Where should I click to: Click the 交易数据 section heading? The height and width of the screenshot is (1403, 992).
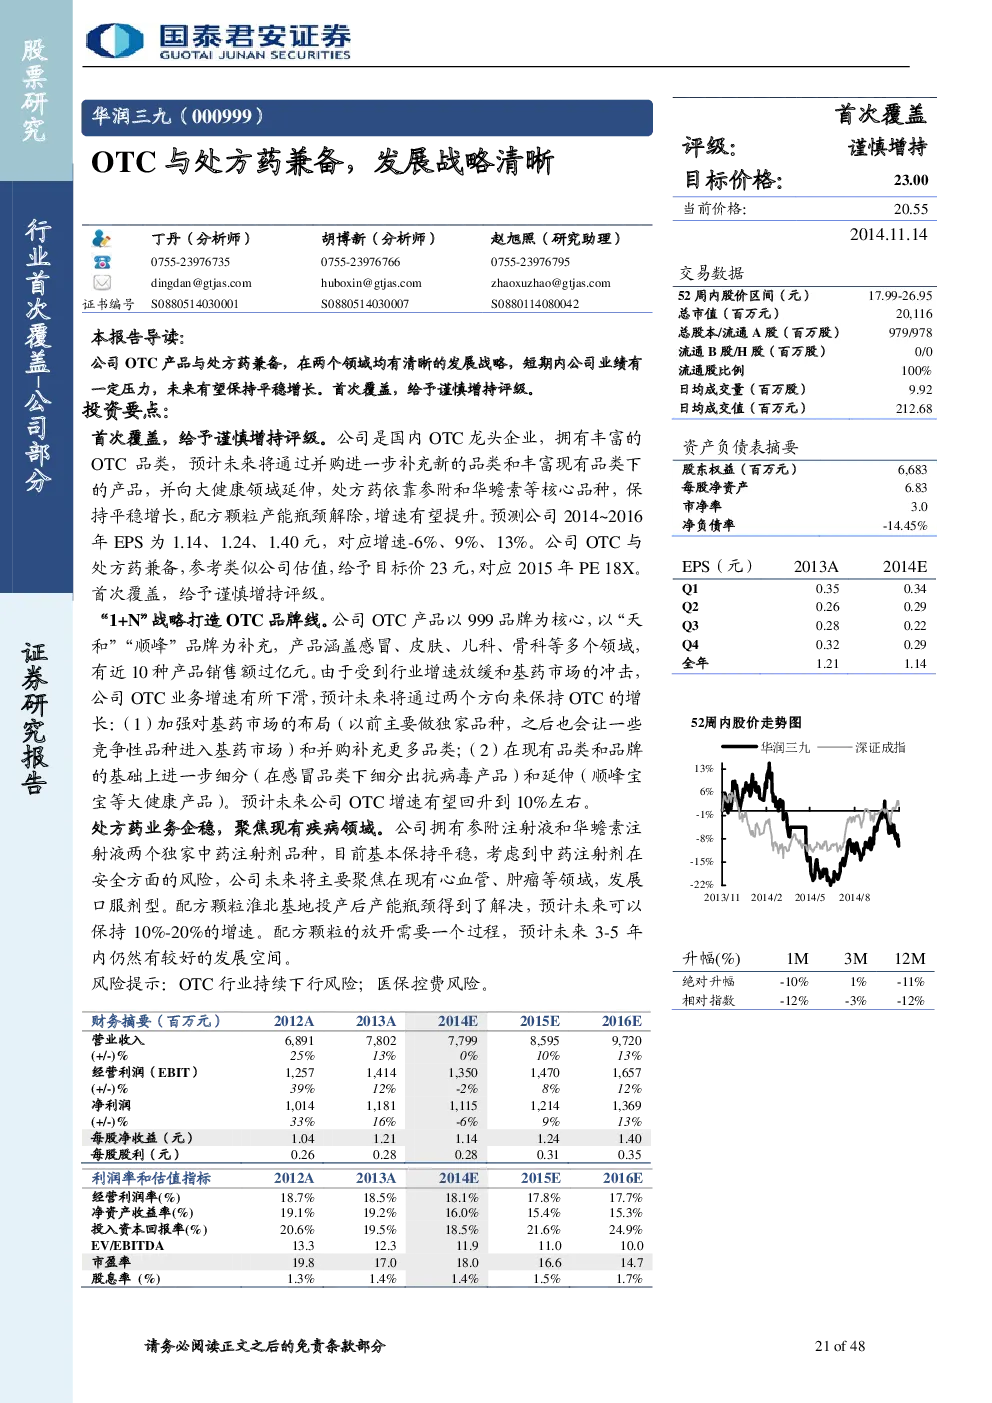tap(712, 273)
